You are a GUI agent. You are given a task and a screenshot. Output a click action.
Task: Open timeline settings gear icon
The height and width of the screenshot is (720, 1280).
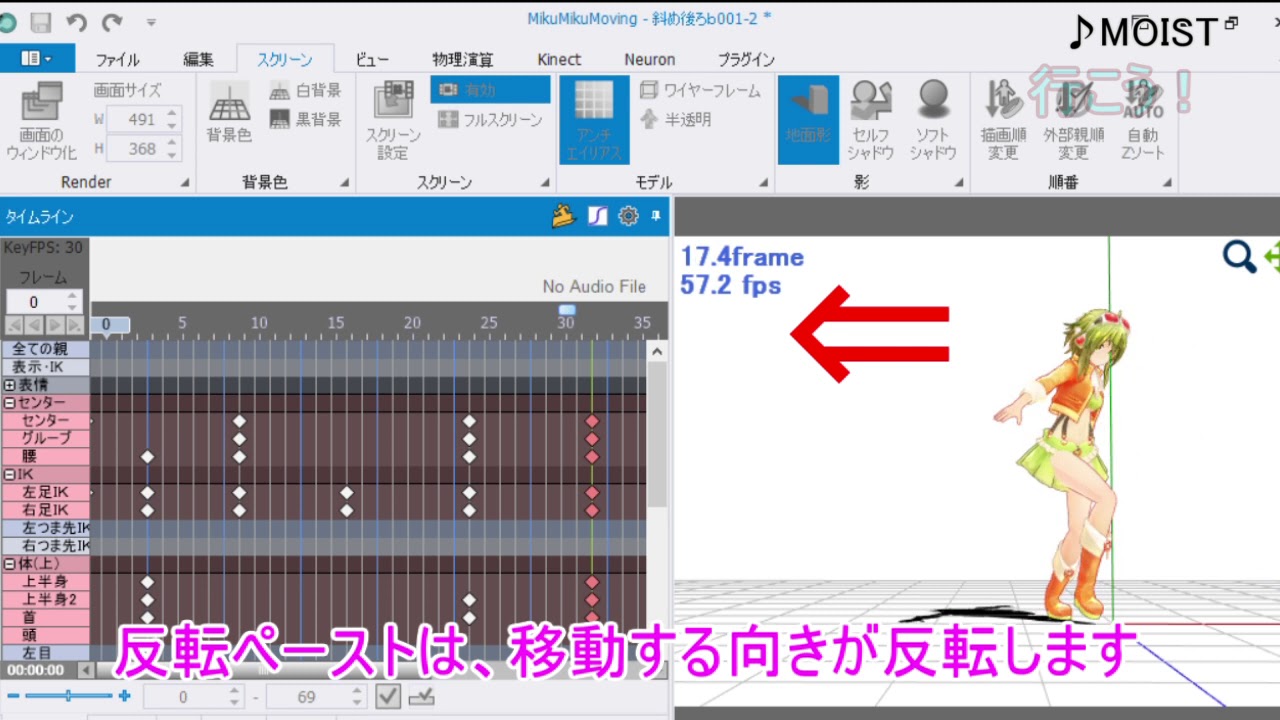coord(628,216)
